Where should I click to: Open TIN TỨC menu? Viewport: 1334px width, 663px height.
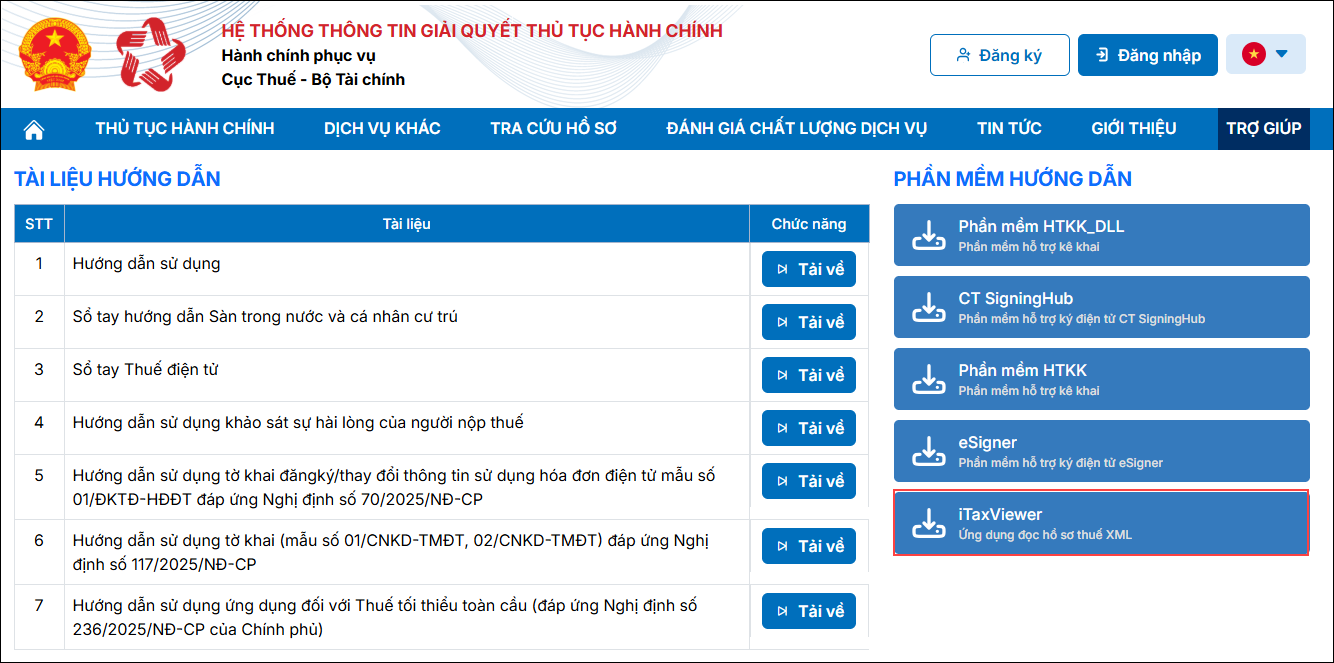[1009, 129]
